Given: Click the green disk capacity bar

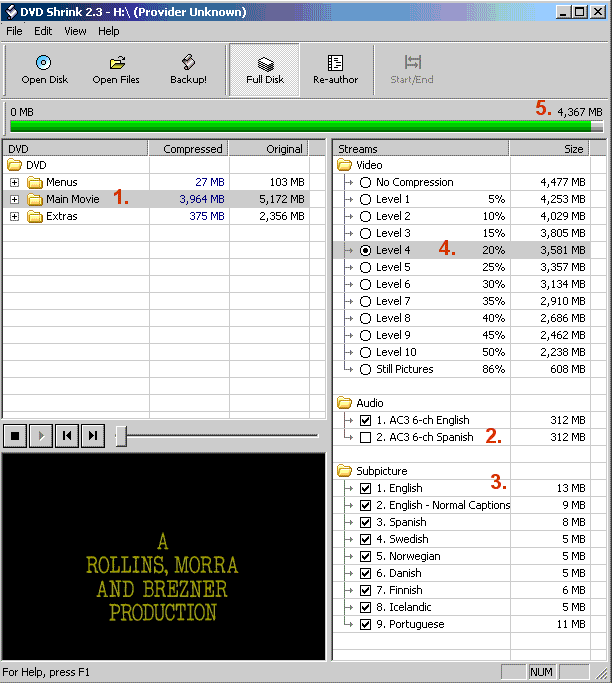Looking at the screenshot, I should point(306,126).
